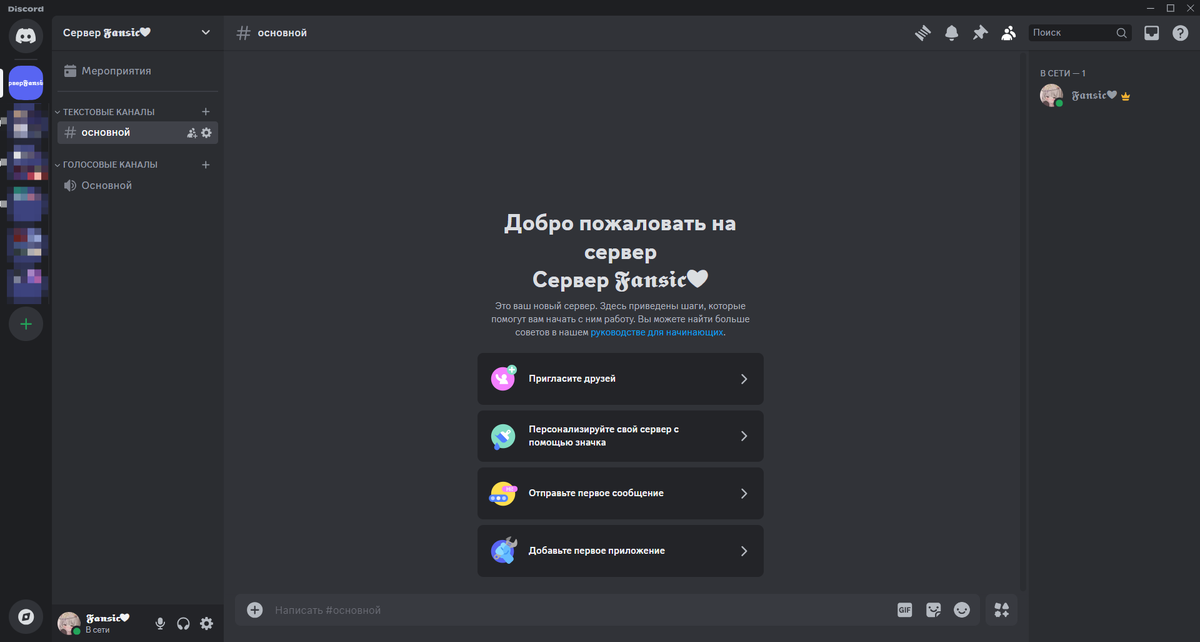Select the Fansic server icon in sidebar
This screenshot has width=1200, height=642.
(26, 83)
